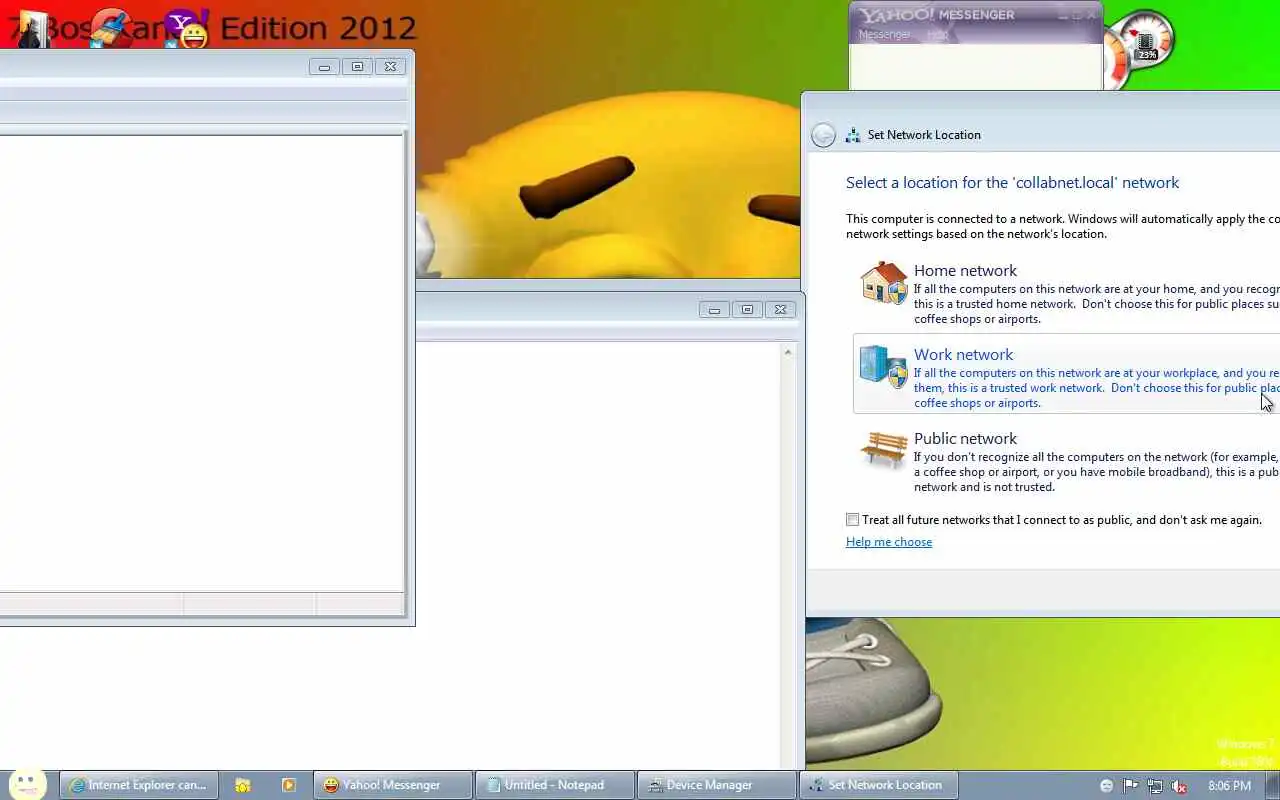The image size is (1280, 800).
Task: Select the Public network heading
Action: [965, 438]
